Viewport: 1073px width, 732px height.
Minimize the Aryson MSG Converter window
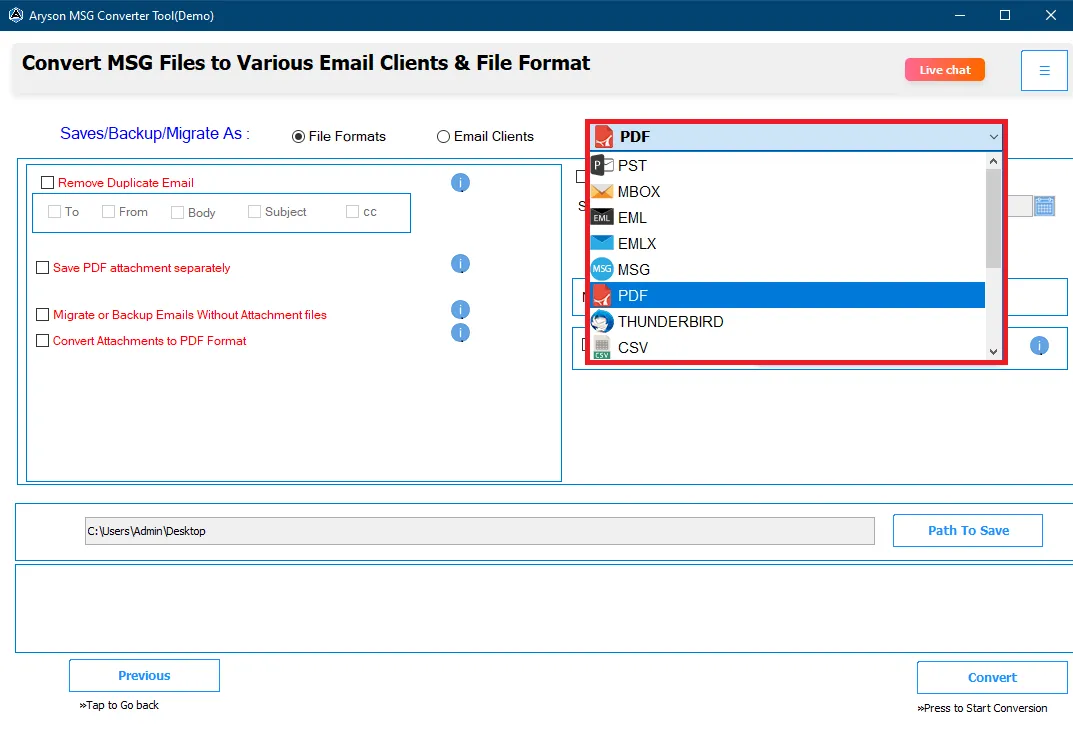[x=960, y=15]
